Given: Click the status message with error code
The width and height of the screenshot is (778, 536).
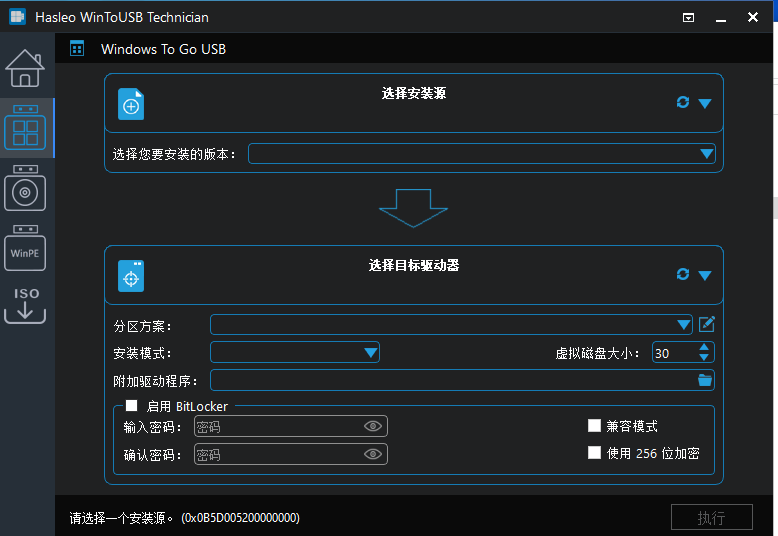Looking at the screenshot, I should [185, 518].
